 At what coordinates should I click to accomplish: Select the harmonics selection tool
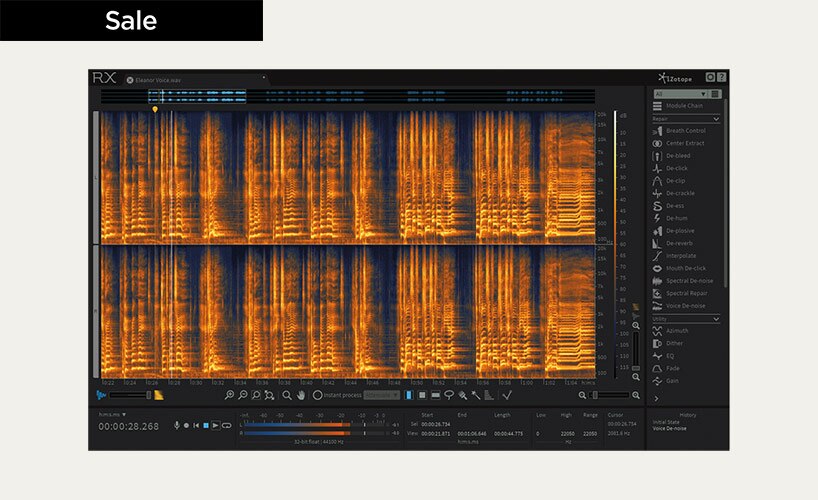point(489,396)
